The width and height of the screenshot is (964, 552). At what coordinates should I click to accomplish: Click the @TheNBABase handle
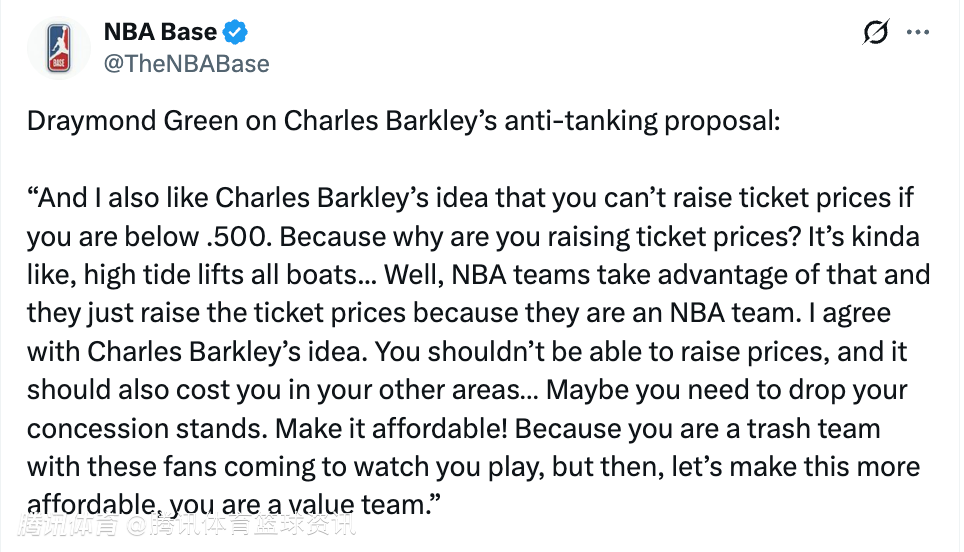click(186, 64)
